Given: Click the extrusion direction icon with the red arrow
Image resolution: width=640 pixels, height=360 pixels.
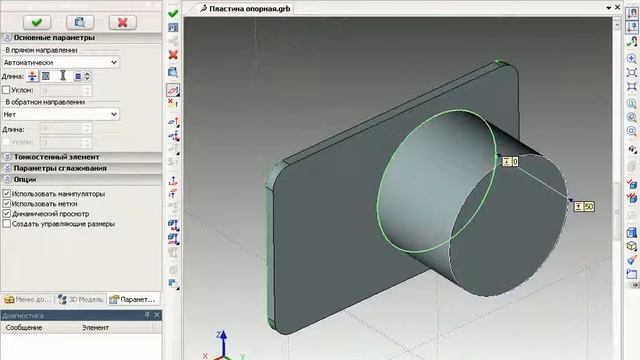Looking at the screenshot, I should [173, 122].
